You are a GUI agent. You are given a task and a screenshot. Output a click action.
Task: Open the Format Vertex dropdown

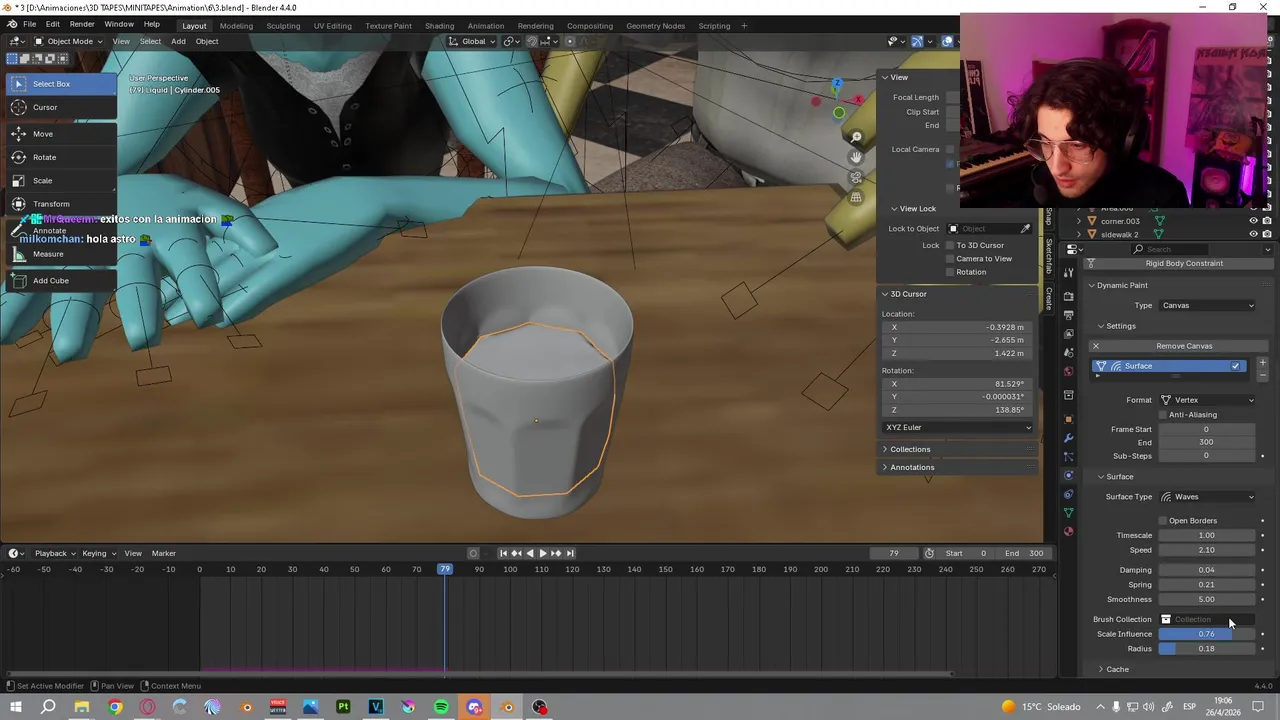pos(1207,400)
